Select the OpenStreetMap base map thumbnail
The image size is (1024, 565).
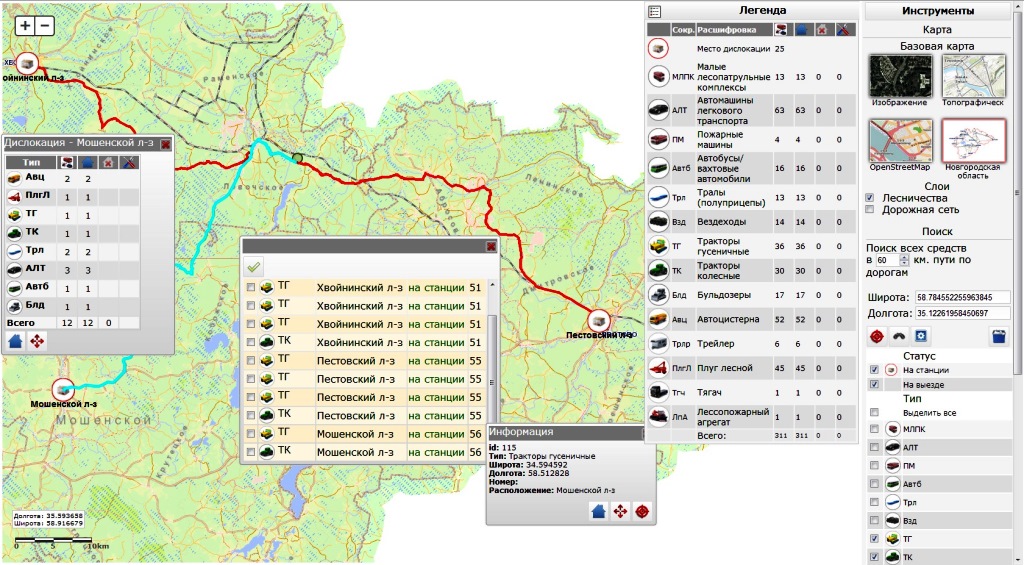tap(901, 140)
